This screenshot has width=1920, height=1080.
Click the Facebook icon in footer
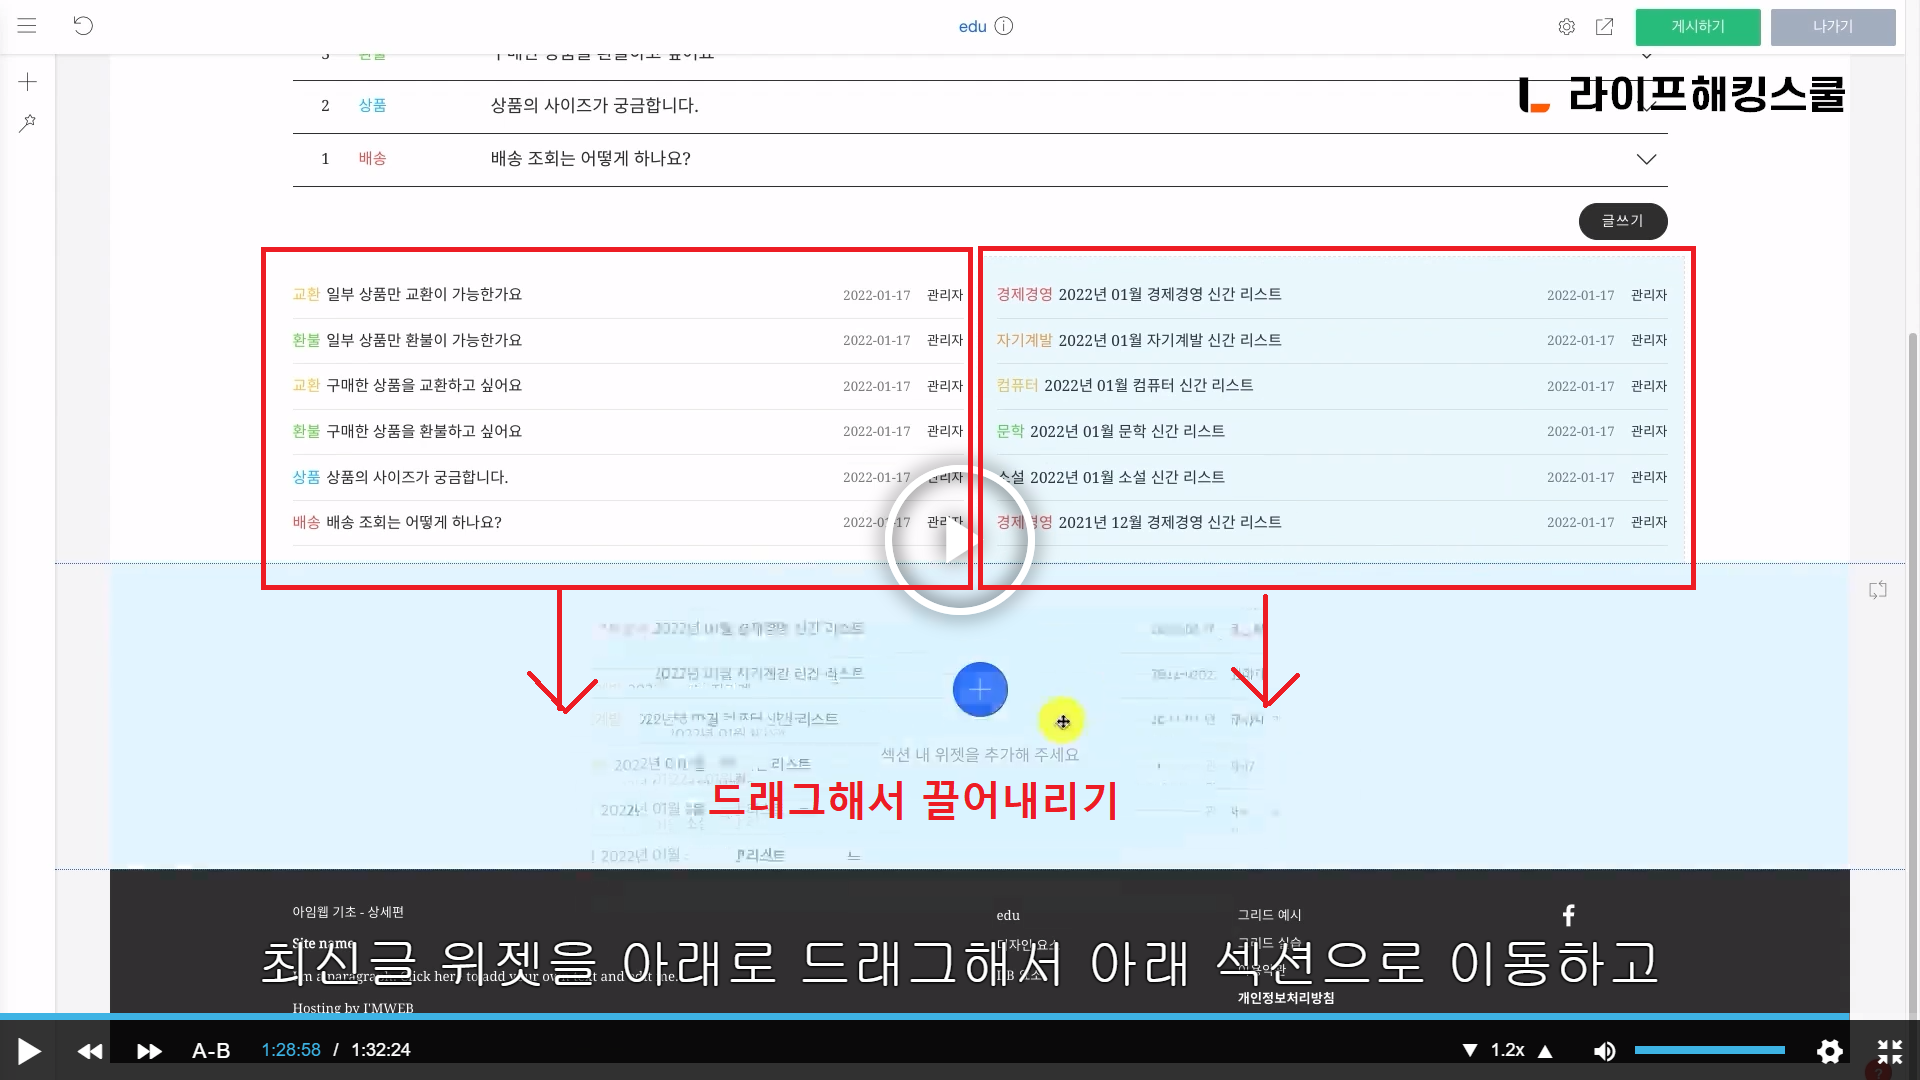click(1568, 915)
